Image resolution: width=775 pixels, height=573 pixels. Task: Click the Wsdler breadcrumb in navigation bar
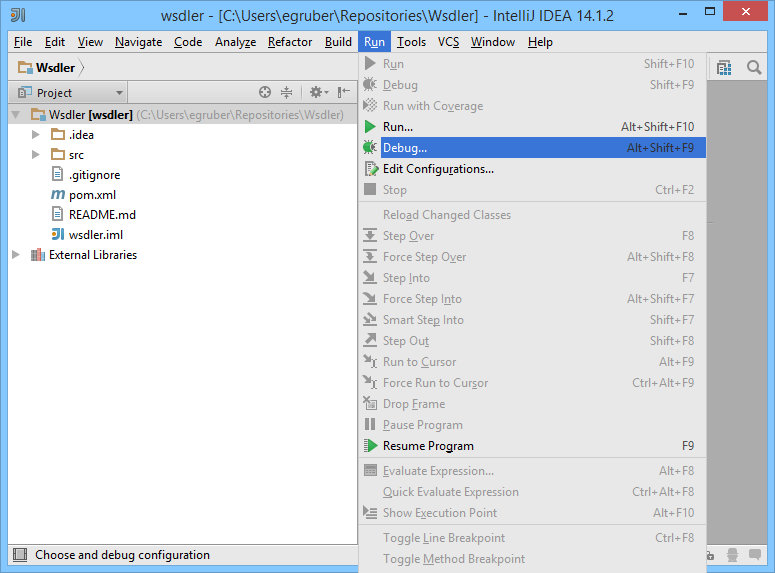pyautogui.click(x=55, y=67)
